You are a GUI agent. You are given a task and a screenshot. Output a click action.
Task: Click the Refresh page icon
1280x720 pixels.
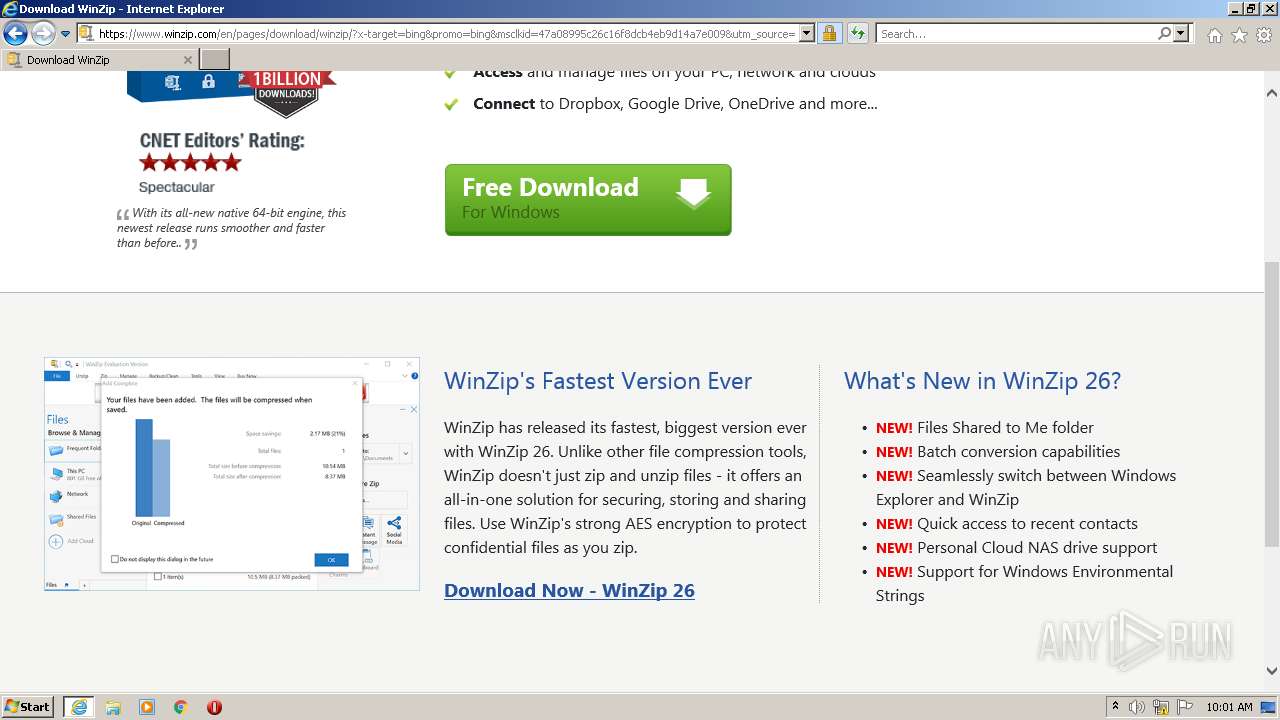857,34
